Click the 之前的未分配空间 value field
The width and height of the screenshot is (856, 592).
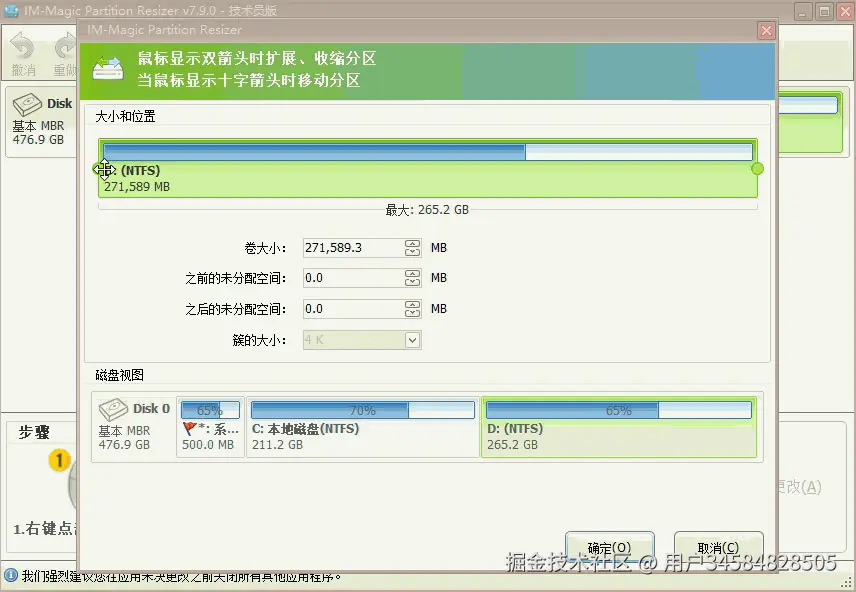(353, 278)
